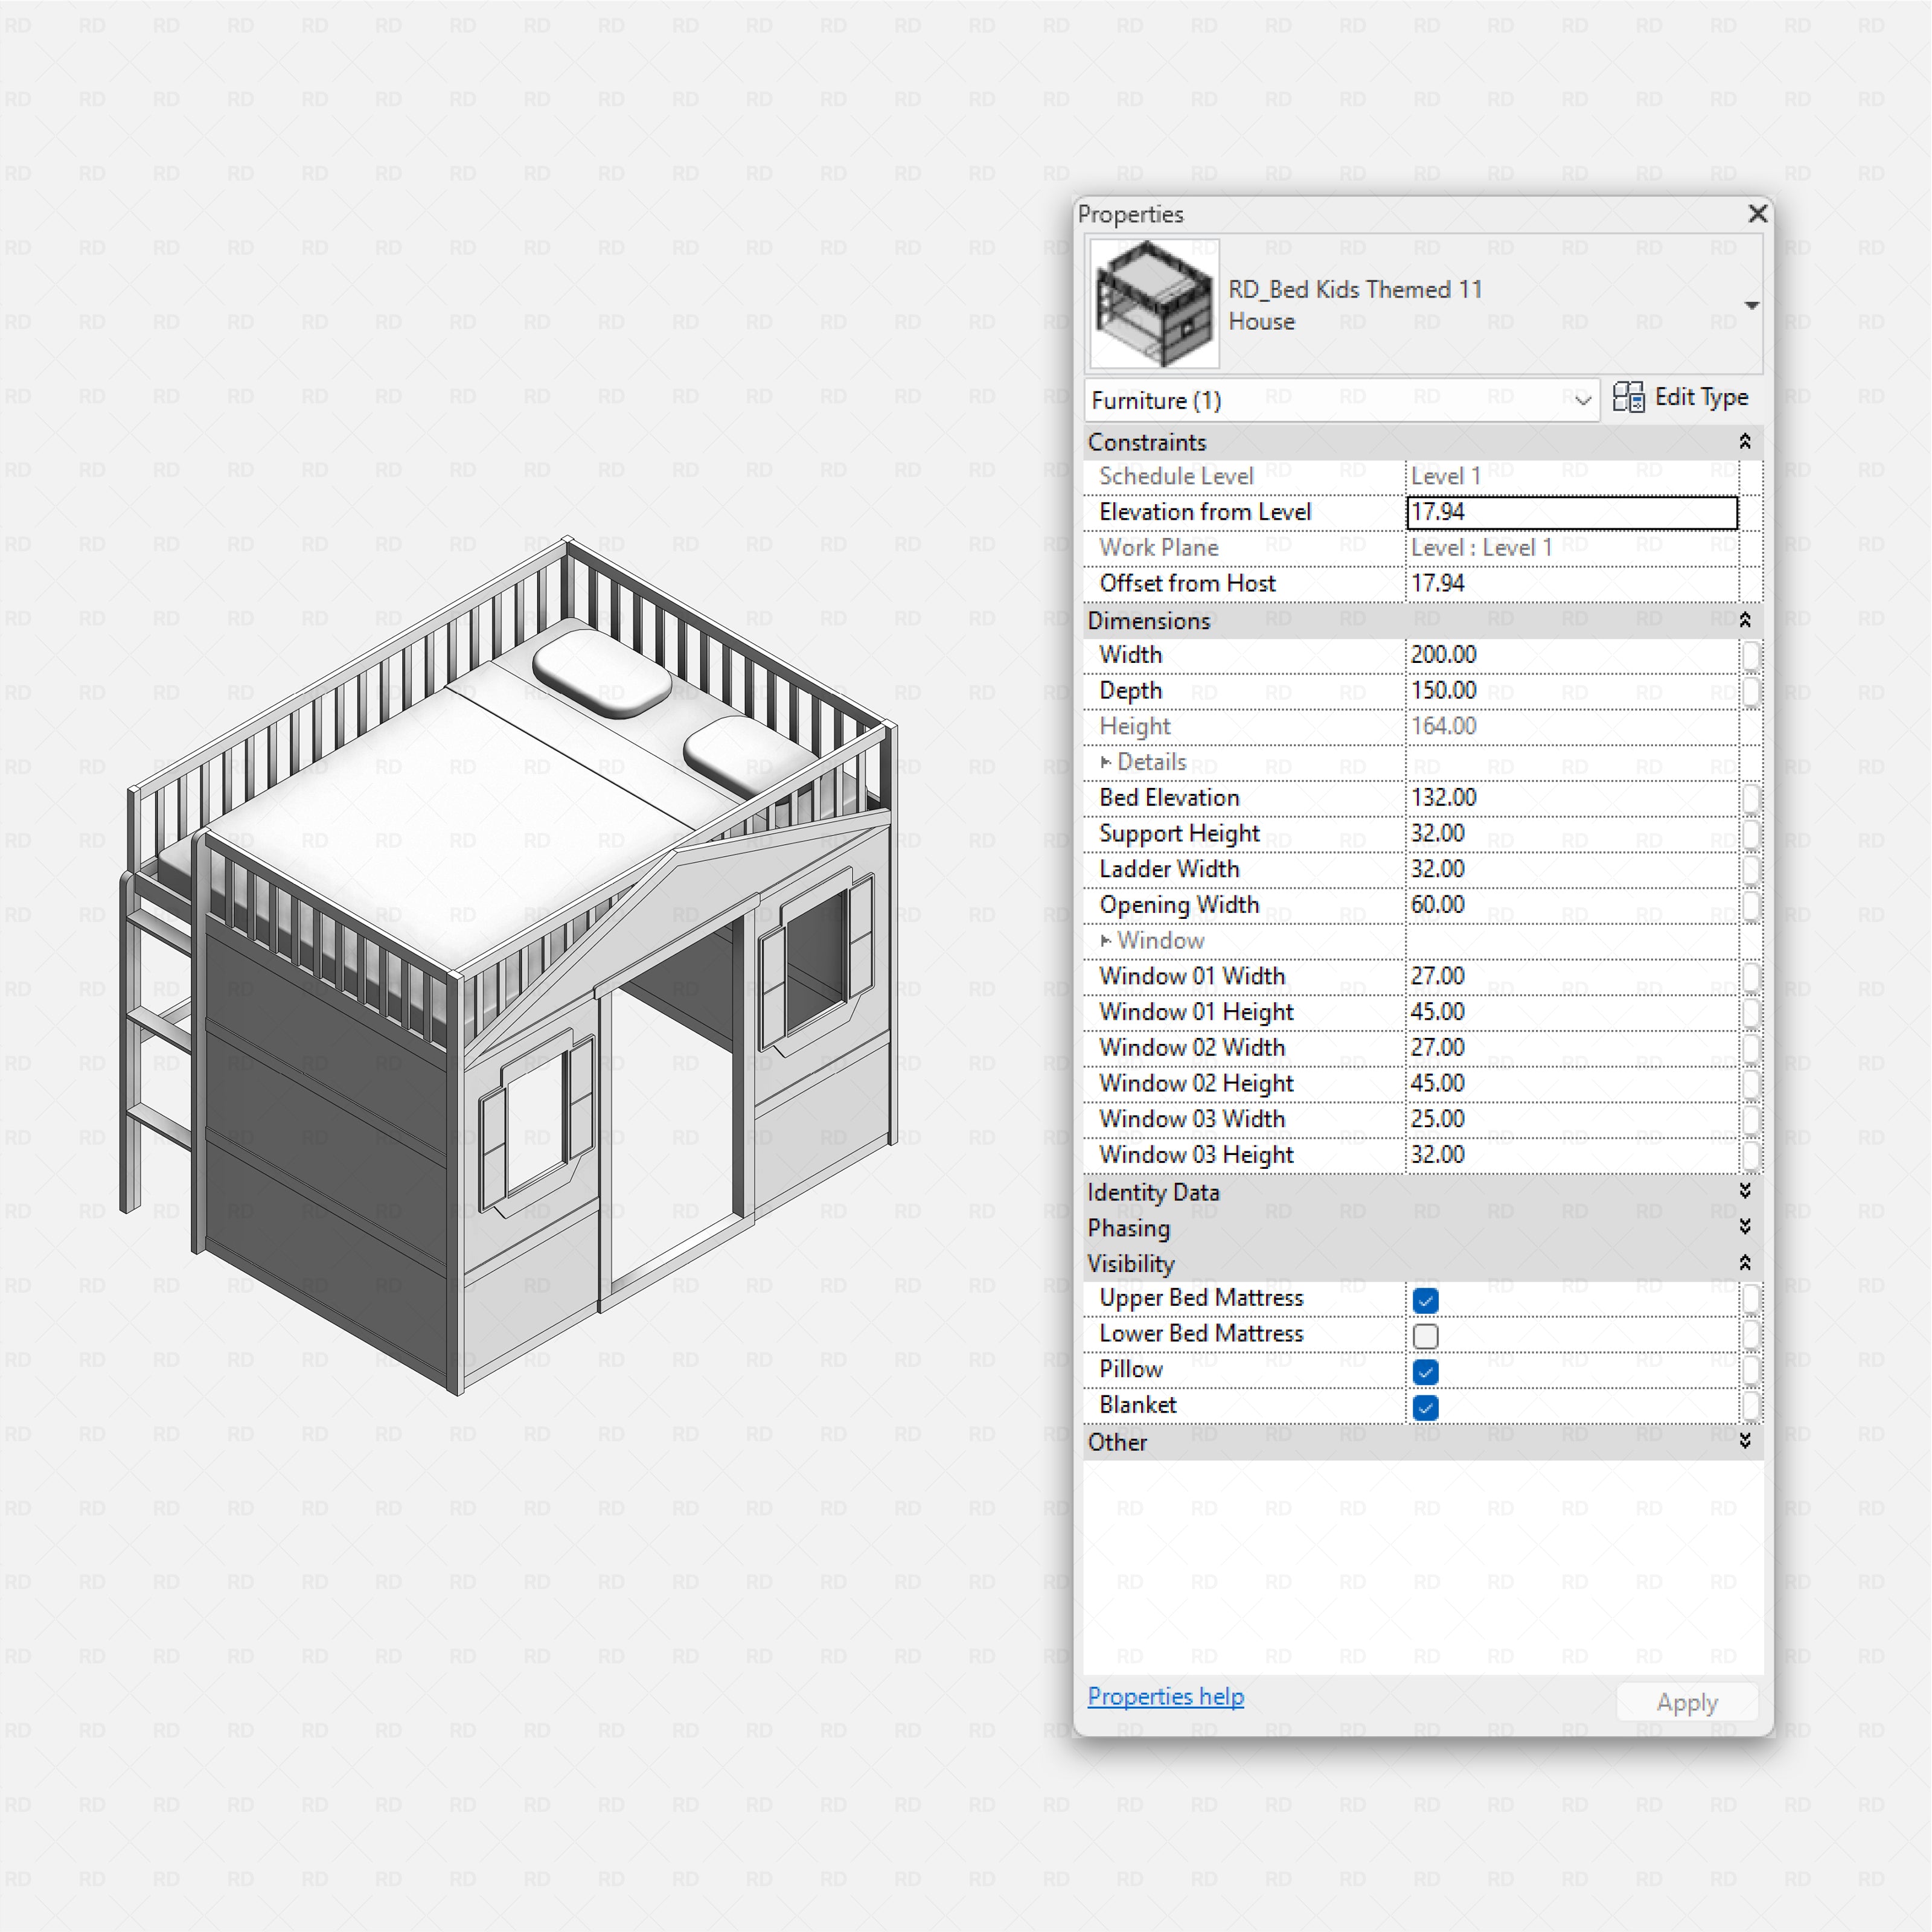Click the associate parameter icon beside Depth
This screenshot has width=1932, height=1932.
1752,692
